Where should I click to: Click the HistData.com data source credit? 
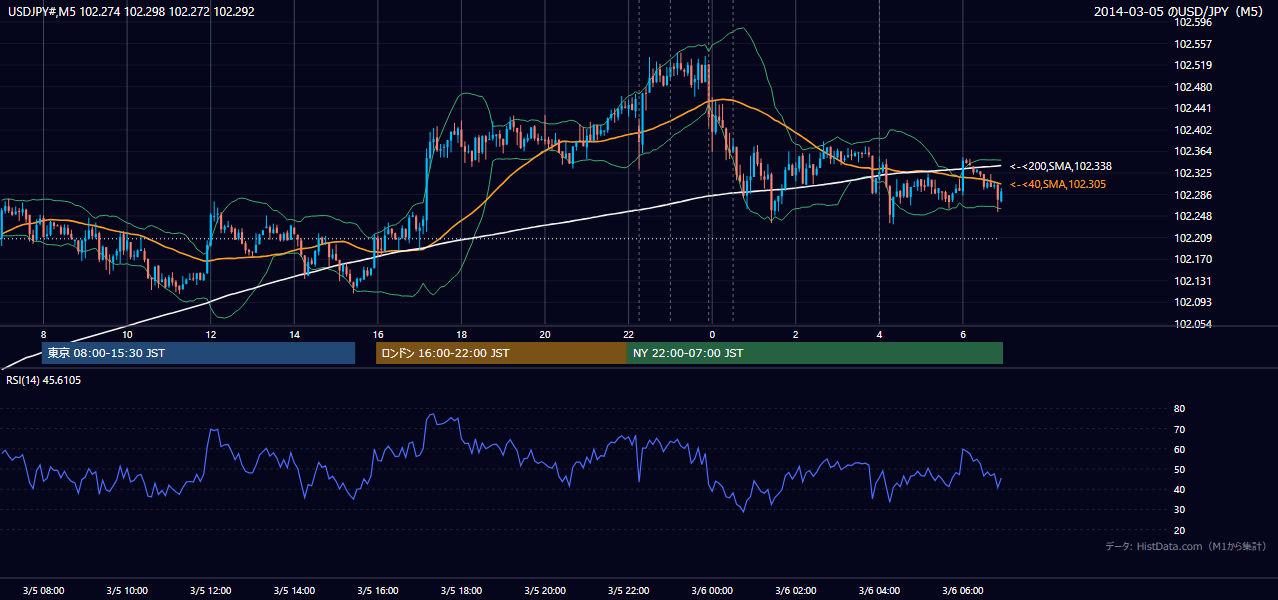coord(1186,546)
